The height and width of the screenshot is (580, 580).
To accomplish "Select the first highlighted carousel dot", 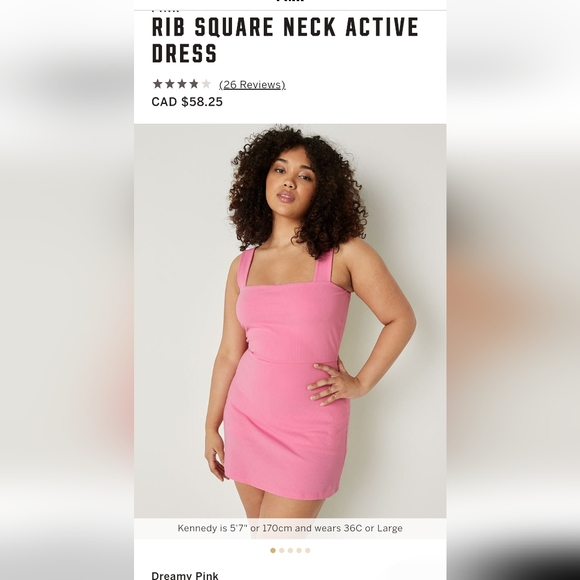I will 273,550.
